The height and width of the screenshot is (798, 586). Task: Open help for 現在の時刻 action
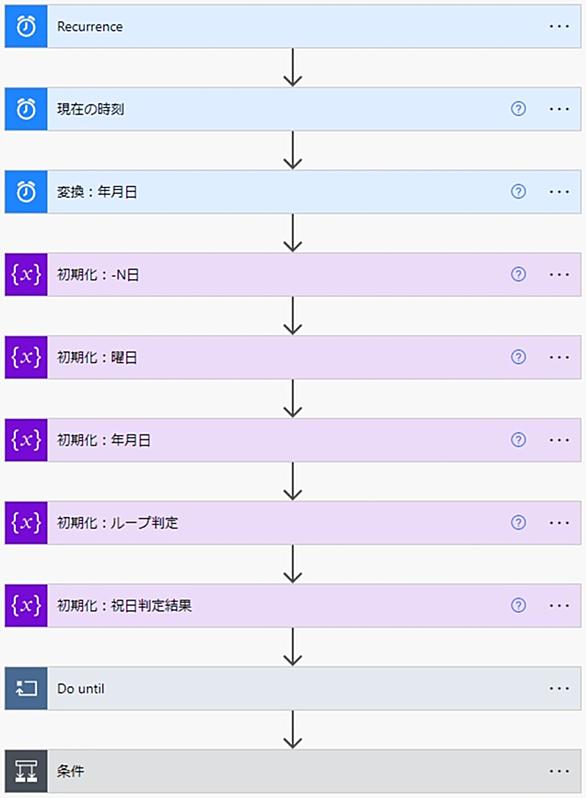(518, 109)
